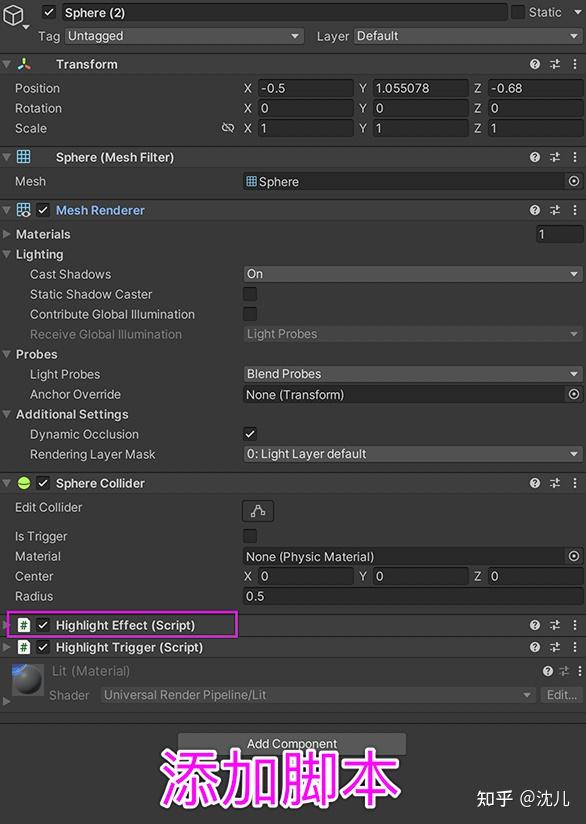Image resolution: width=586 pixels, height=824 pixels.
Task: Click the Mesh Renderer help icon
Action: point(534,210)
